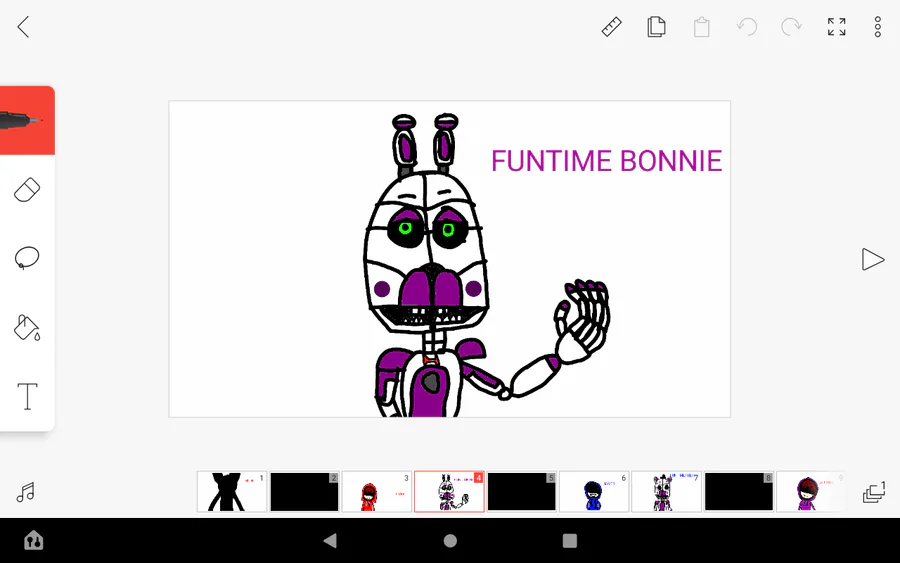Tap the app icon in navigation bar
Screen dimensions: 900x563
click(33, 540)
